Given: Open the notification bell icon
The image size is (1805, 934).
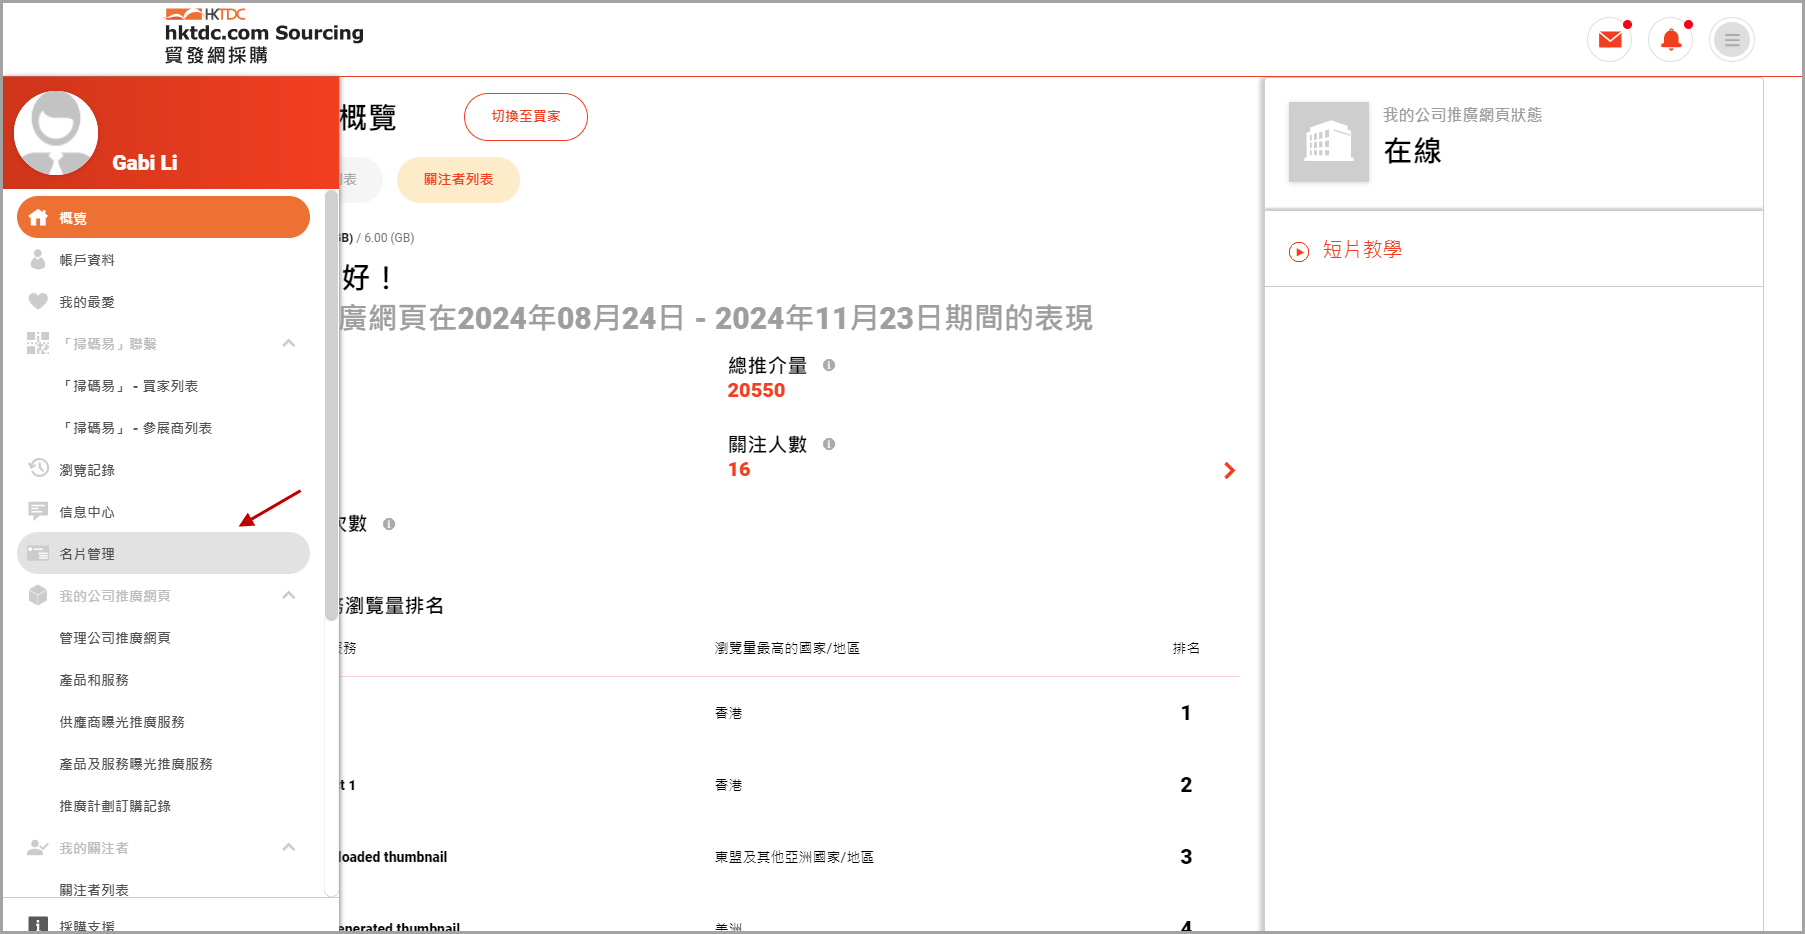Looking at the screenshot, I should (1671, 40).
